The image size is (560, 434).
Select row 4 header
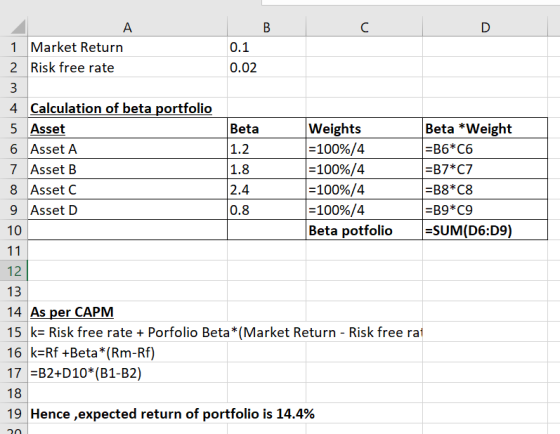14,108
